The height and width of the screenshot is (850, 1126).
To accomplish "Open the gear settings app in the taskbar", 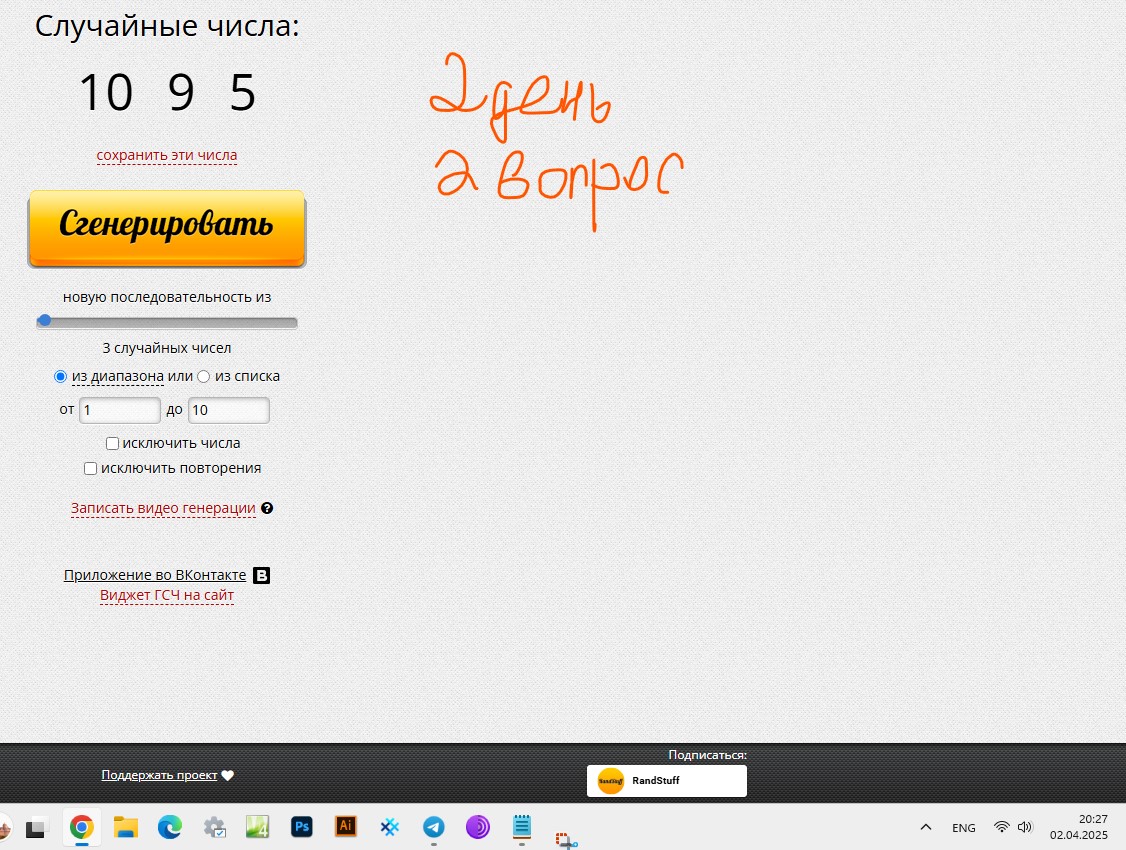I will tap(214, 828).
